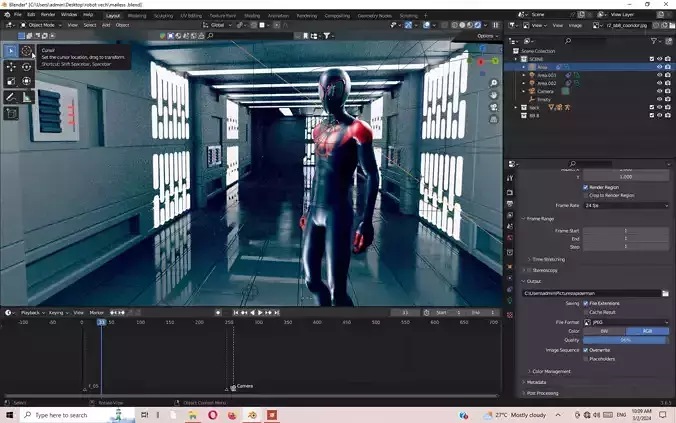Open the Window menu

69,15
